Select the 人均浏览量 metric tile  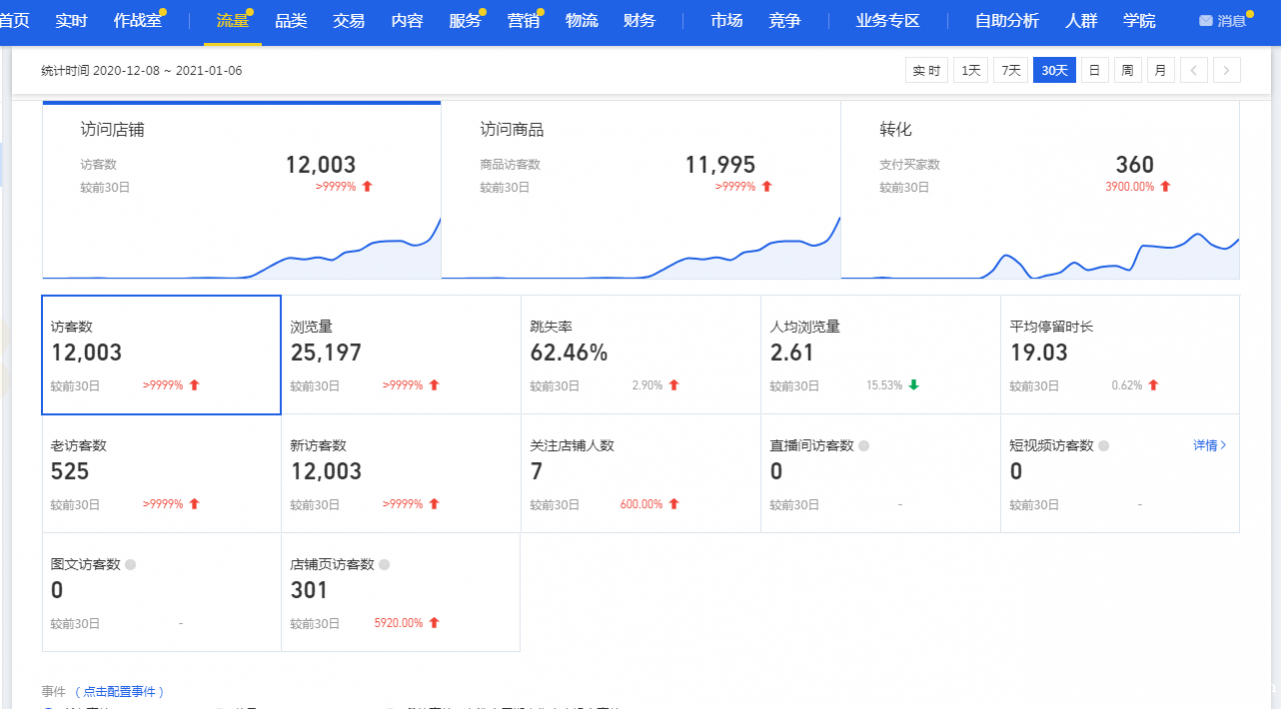(881, 355)
